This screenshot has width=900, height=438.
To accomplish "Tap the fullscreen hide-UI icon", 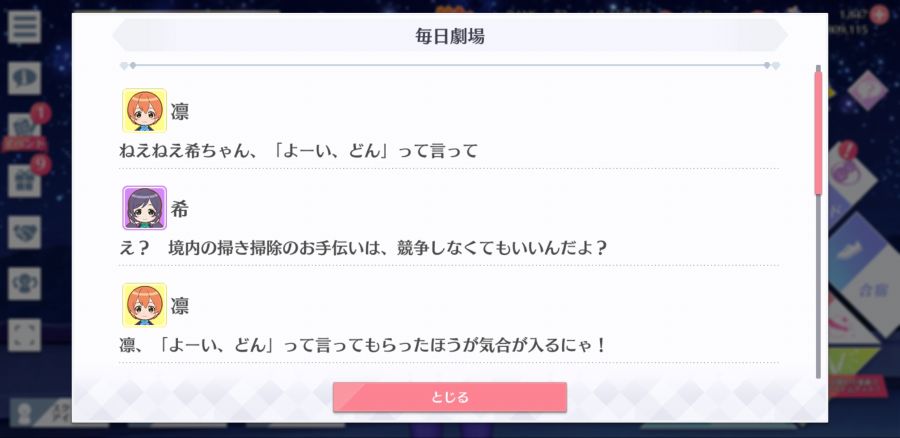I will (x=24, y=335).
